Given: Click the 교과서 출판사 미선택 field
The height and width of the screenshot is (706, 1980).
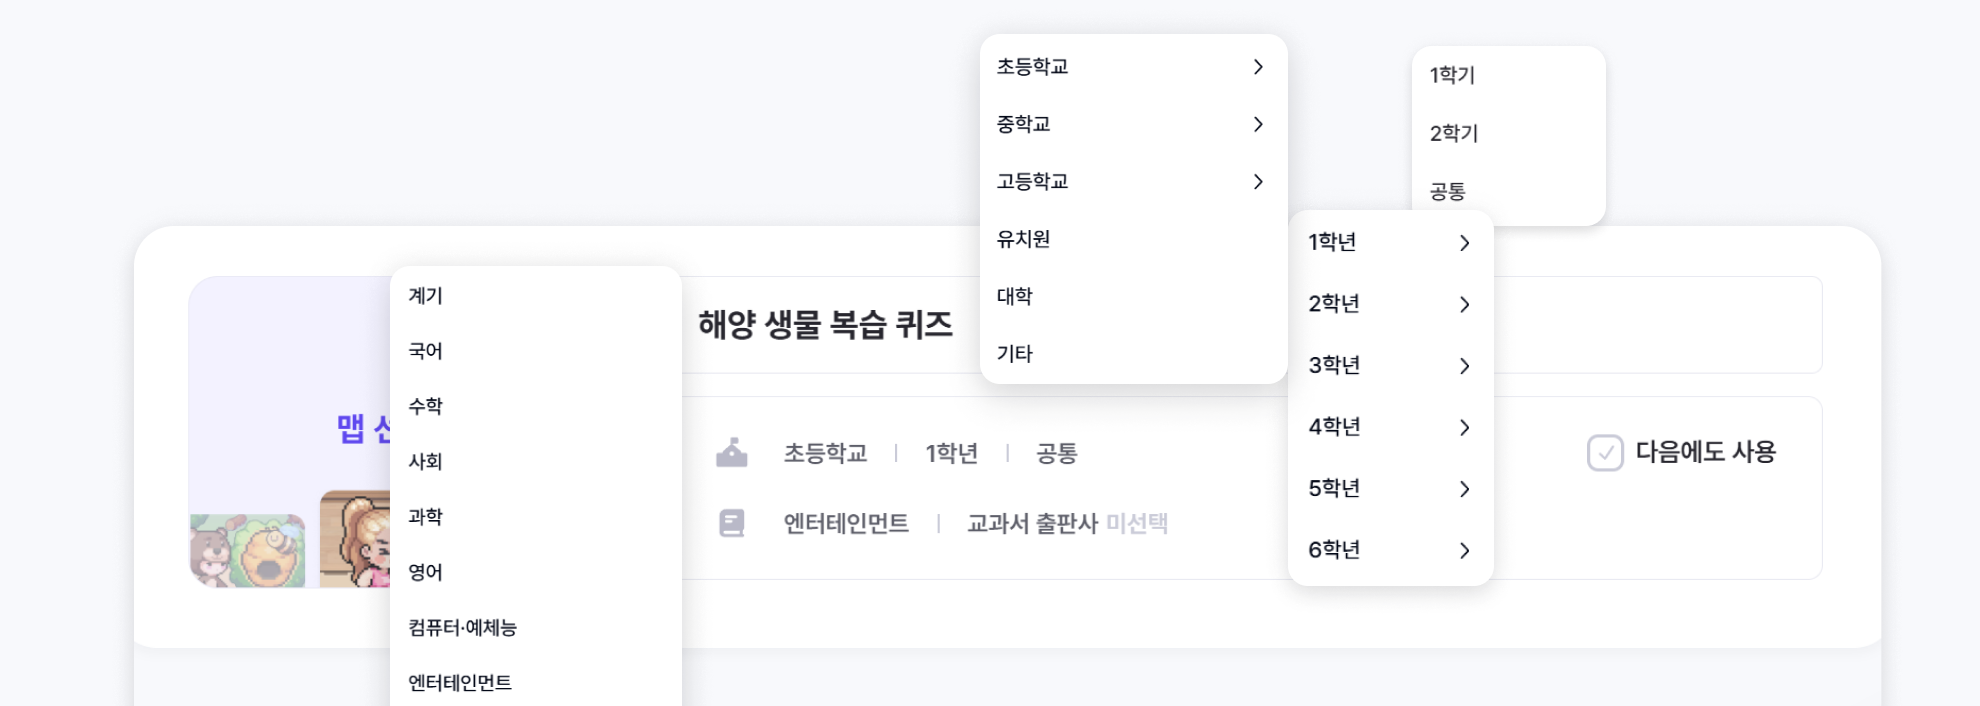Looking at the screenshot, I should tap(1067, 523).
